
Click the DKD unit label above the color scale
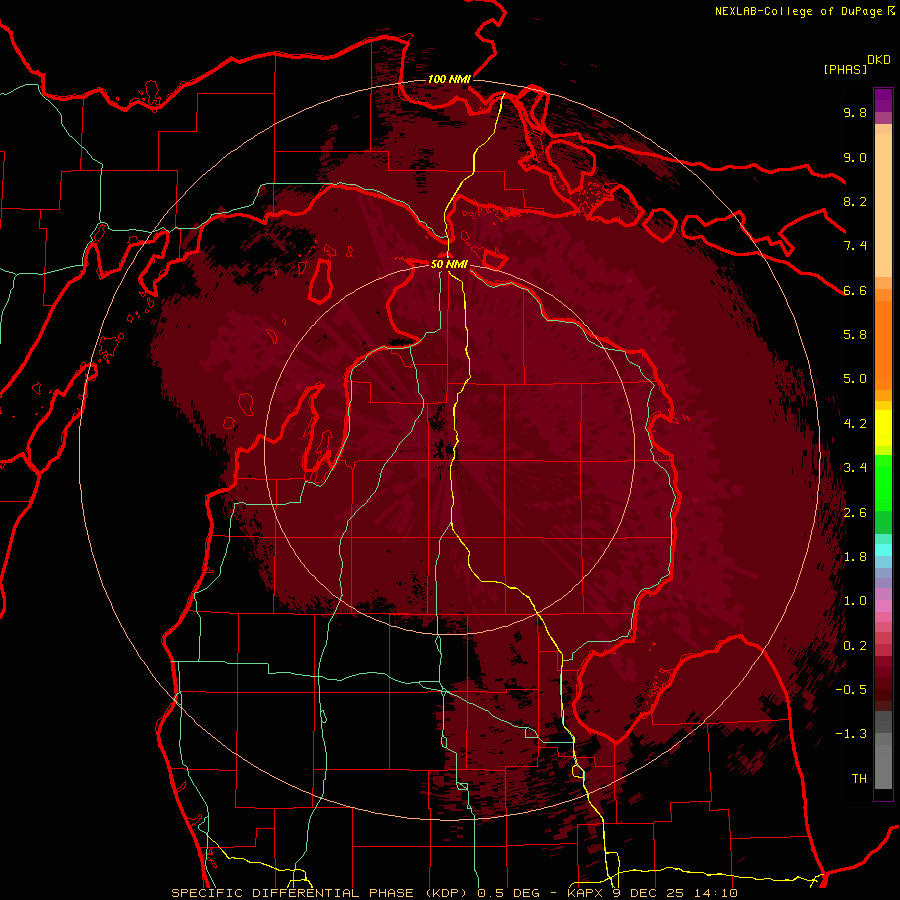pyautogui.click(x=879, y=60)
